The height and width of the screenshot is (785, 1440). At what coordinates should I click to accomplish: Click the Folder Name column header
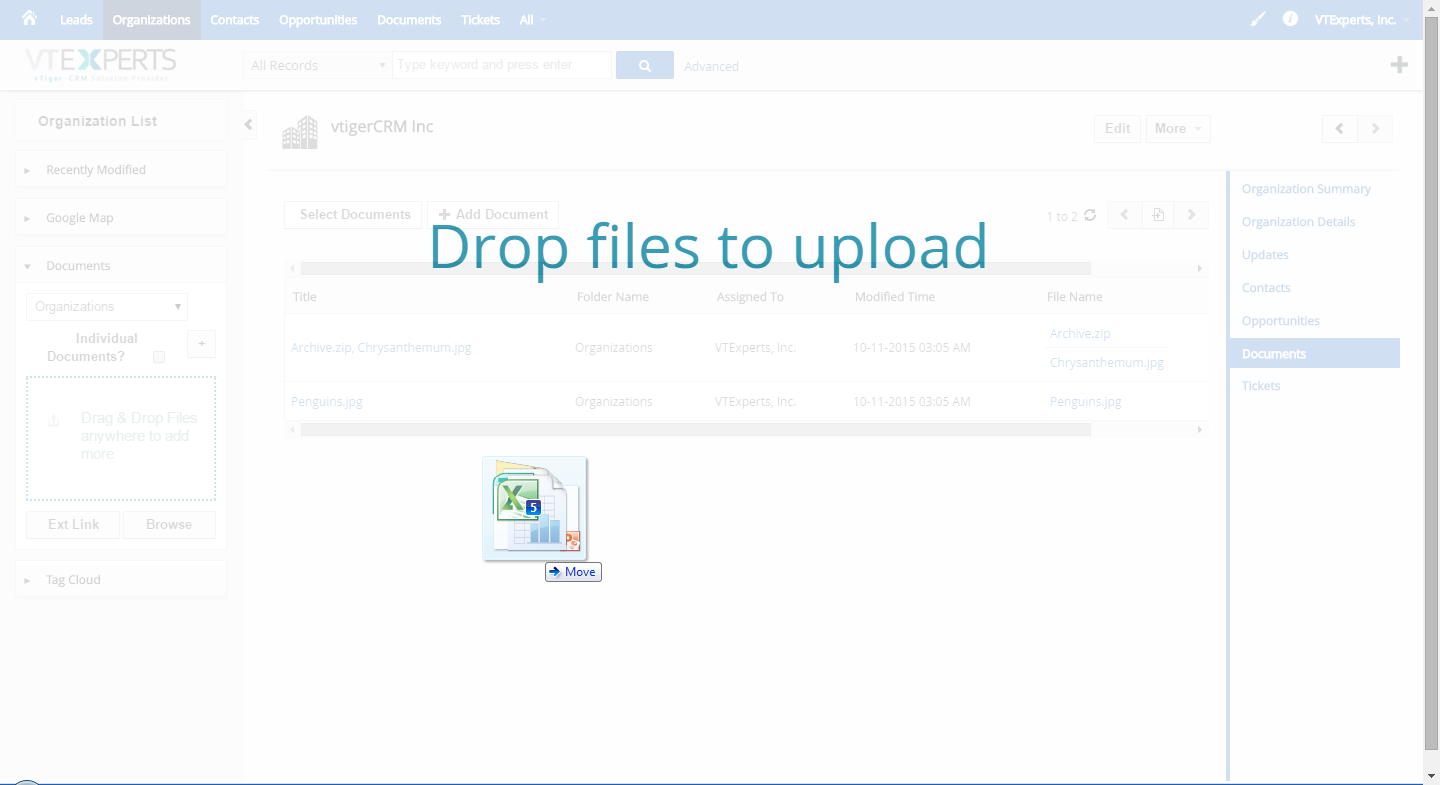click(x=613, y=297)
